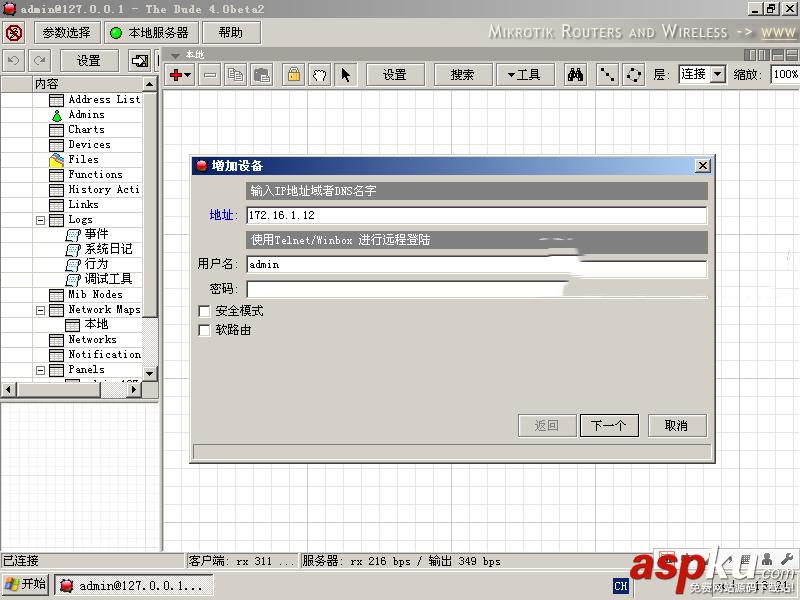Click the www link in banner
This screenshot has width=800, height=600.
click(778, 33)
